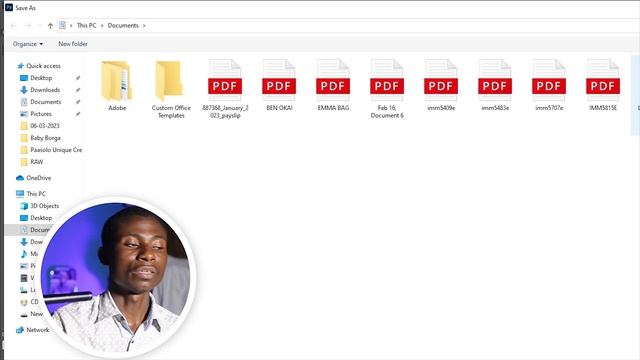The width and height of the screenshot is (640, 360).
Task: Click the pin icon beside Downloads
Action: 78,90
